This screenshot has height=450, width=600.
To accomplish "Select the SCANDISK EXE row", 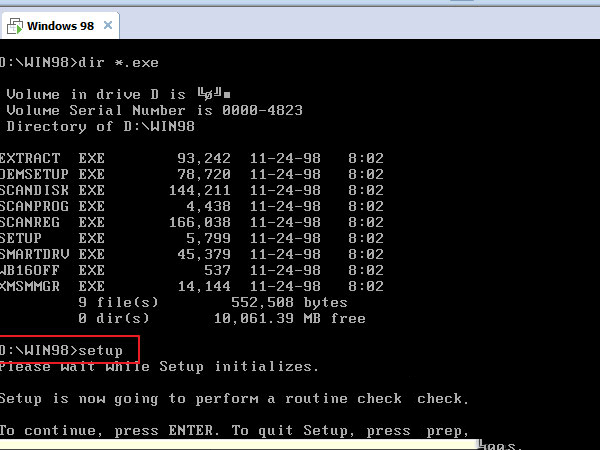I will tap(191, 191).
